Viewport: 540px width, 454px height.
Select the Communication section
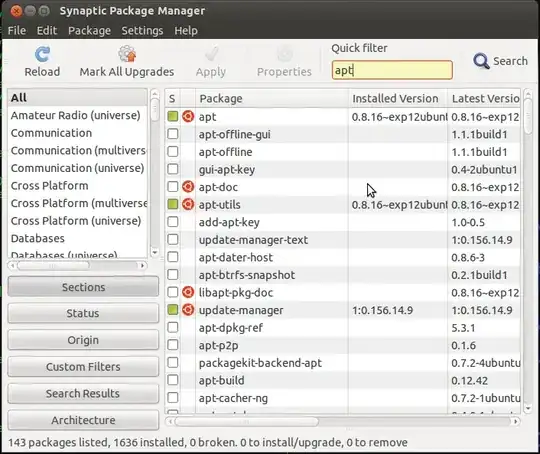click(77, 133)
